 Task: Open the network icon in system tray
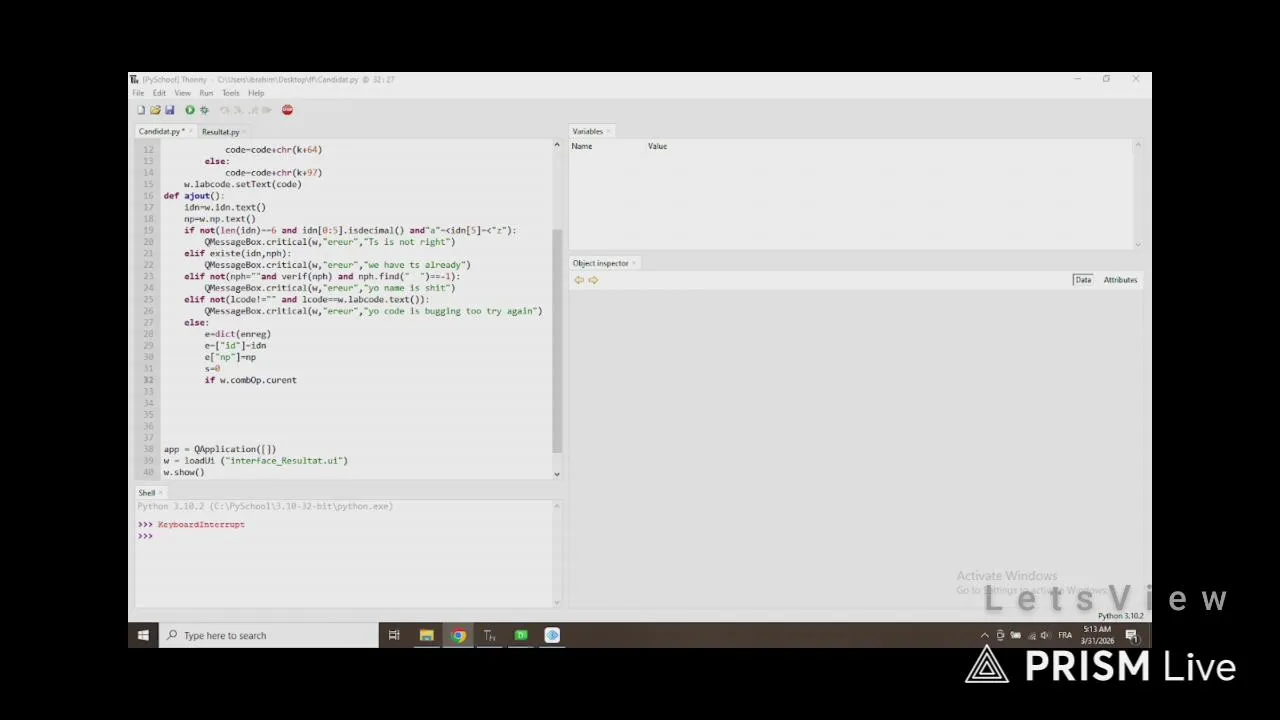click(1030, 635)
